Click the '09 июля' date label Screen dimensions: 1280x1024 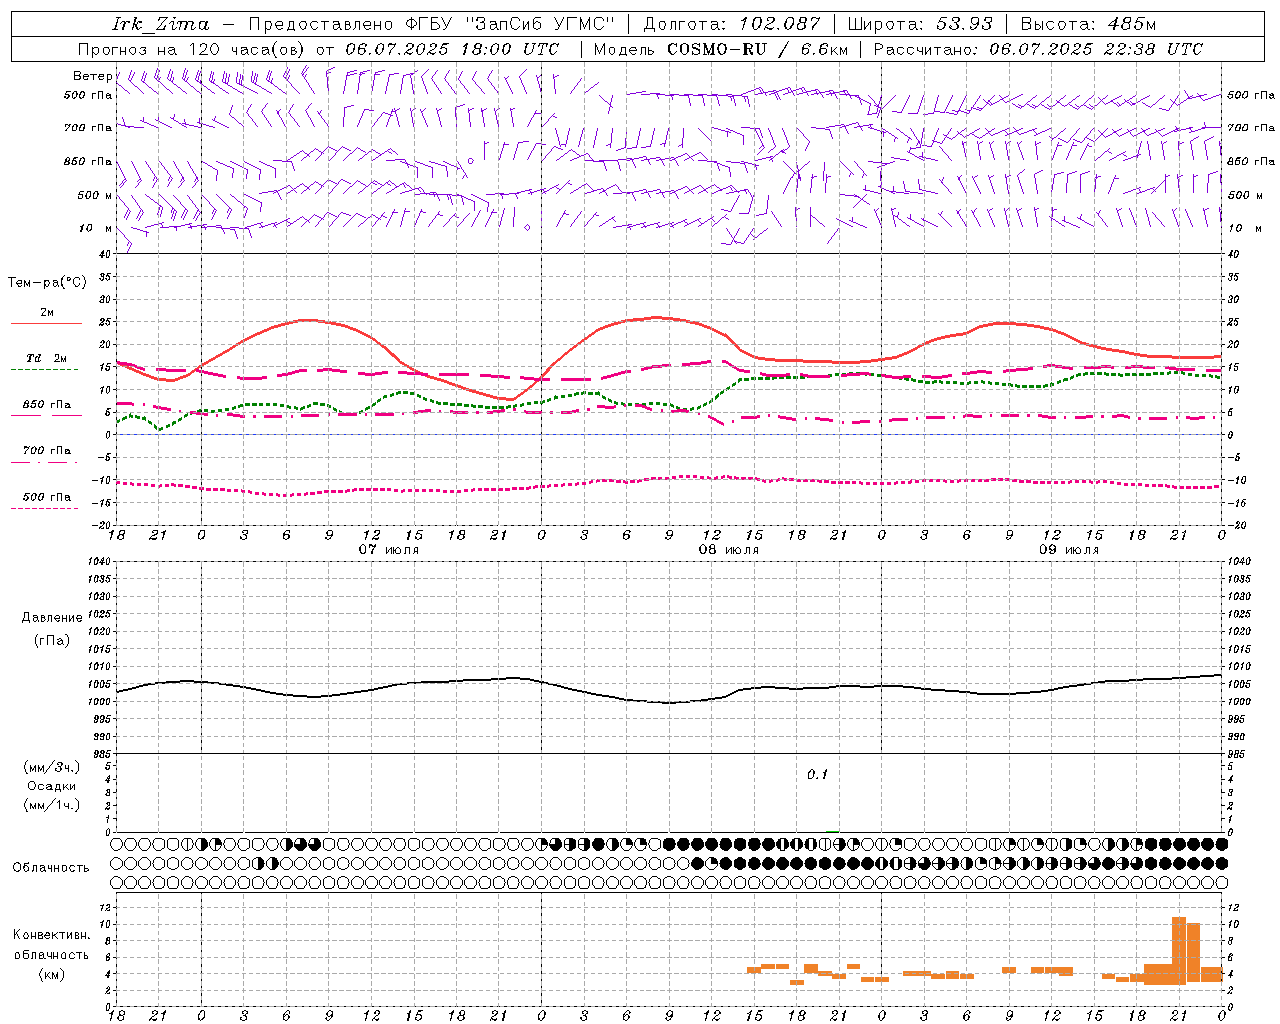click(x=1069, y=550)
